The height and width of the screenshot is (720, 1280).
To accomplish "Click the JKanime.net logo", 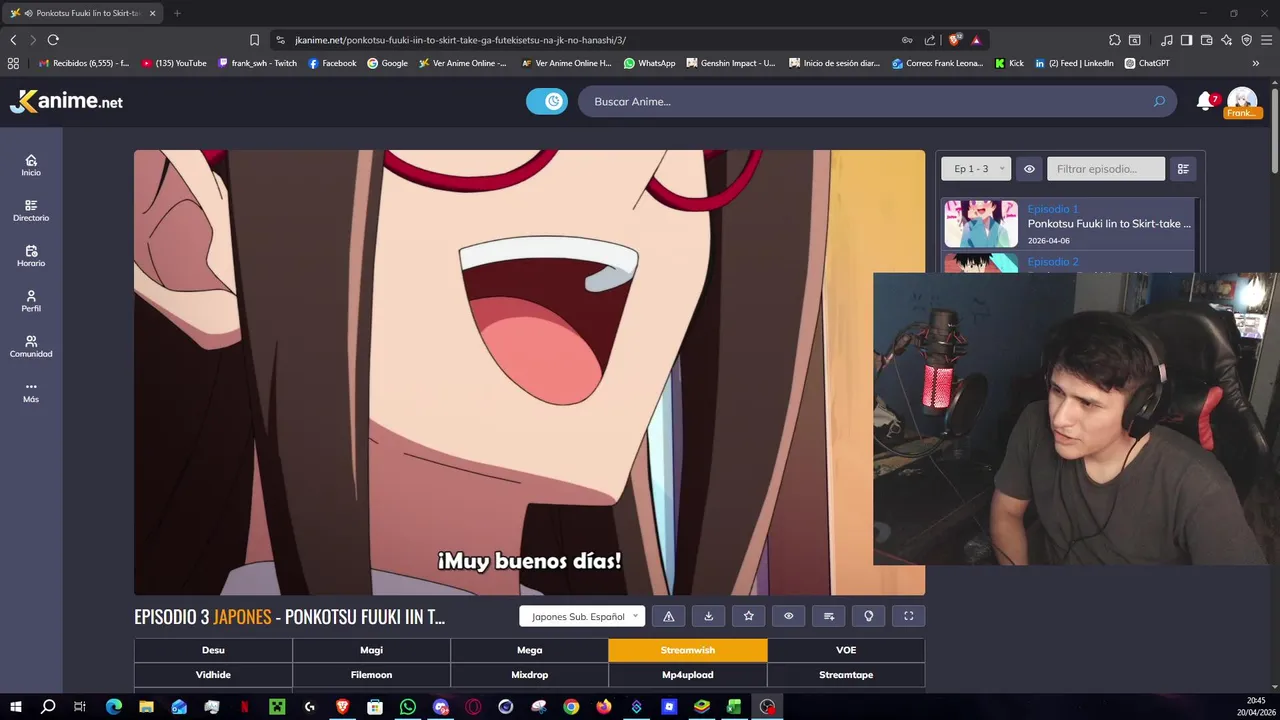I will click(x=66, y=101).
